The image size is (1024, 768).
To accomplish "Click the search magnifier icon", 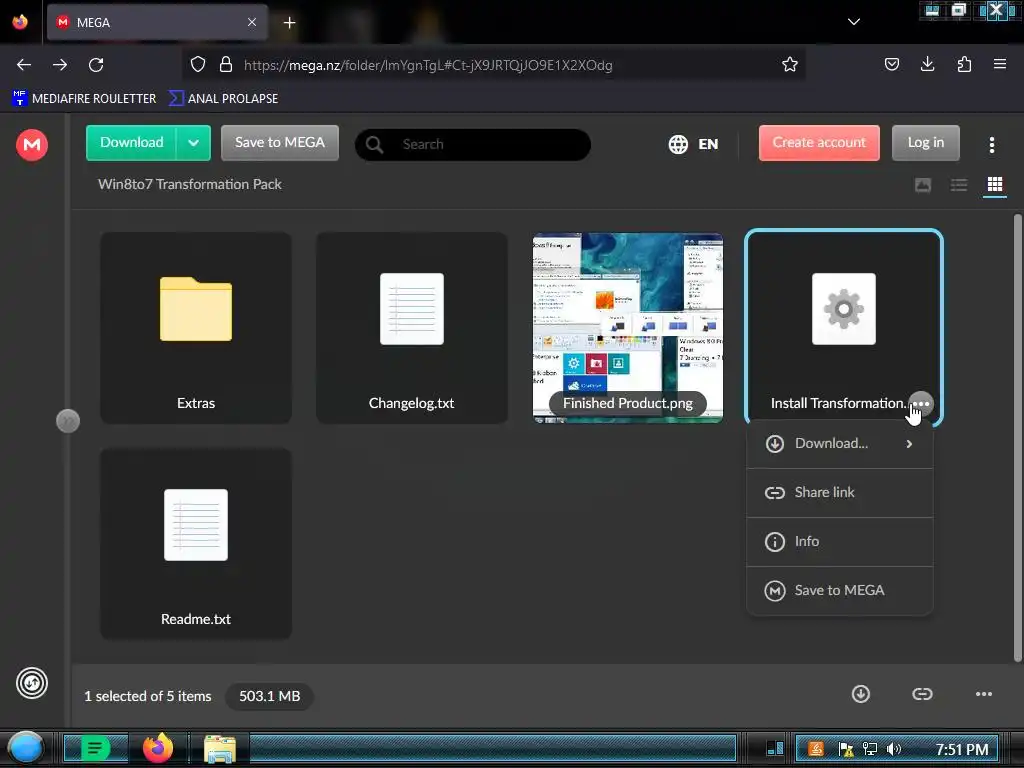I will 374,144.
